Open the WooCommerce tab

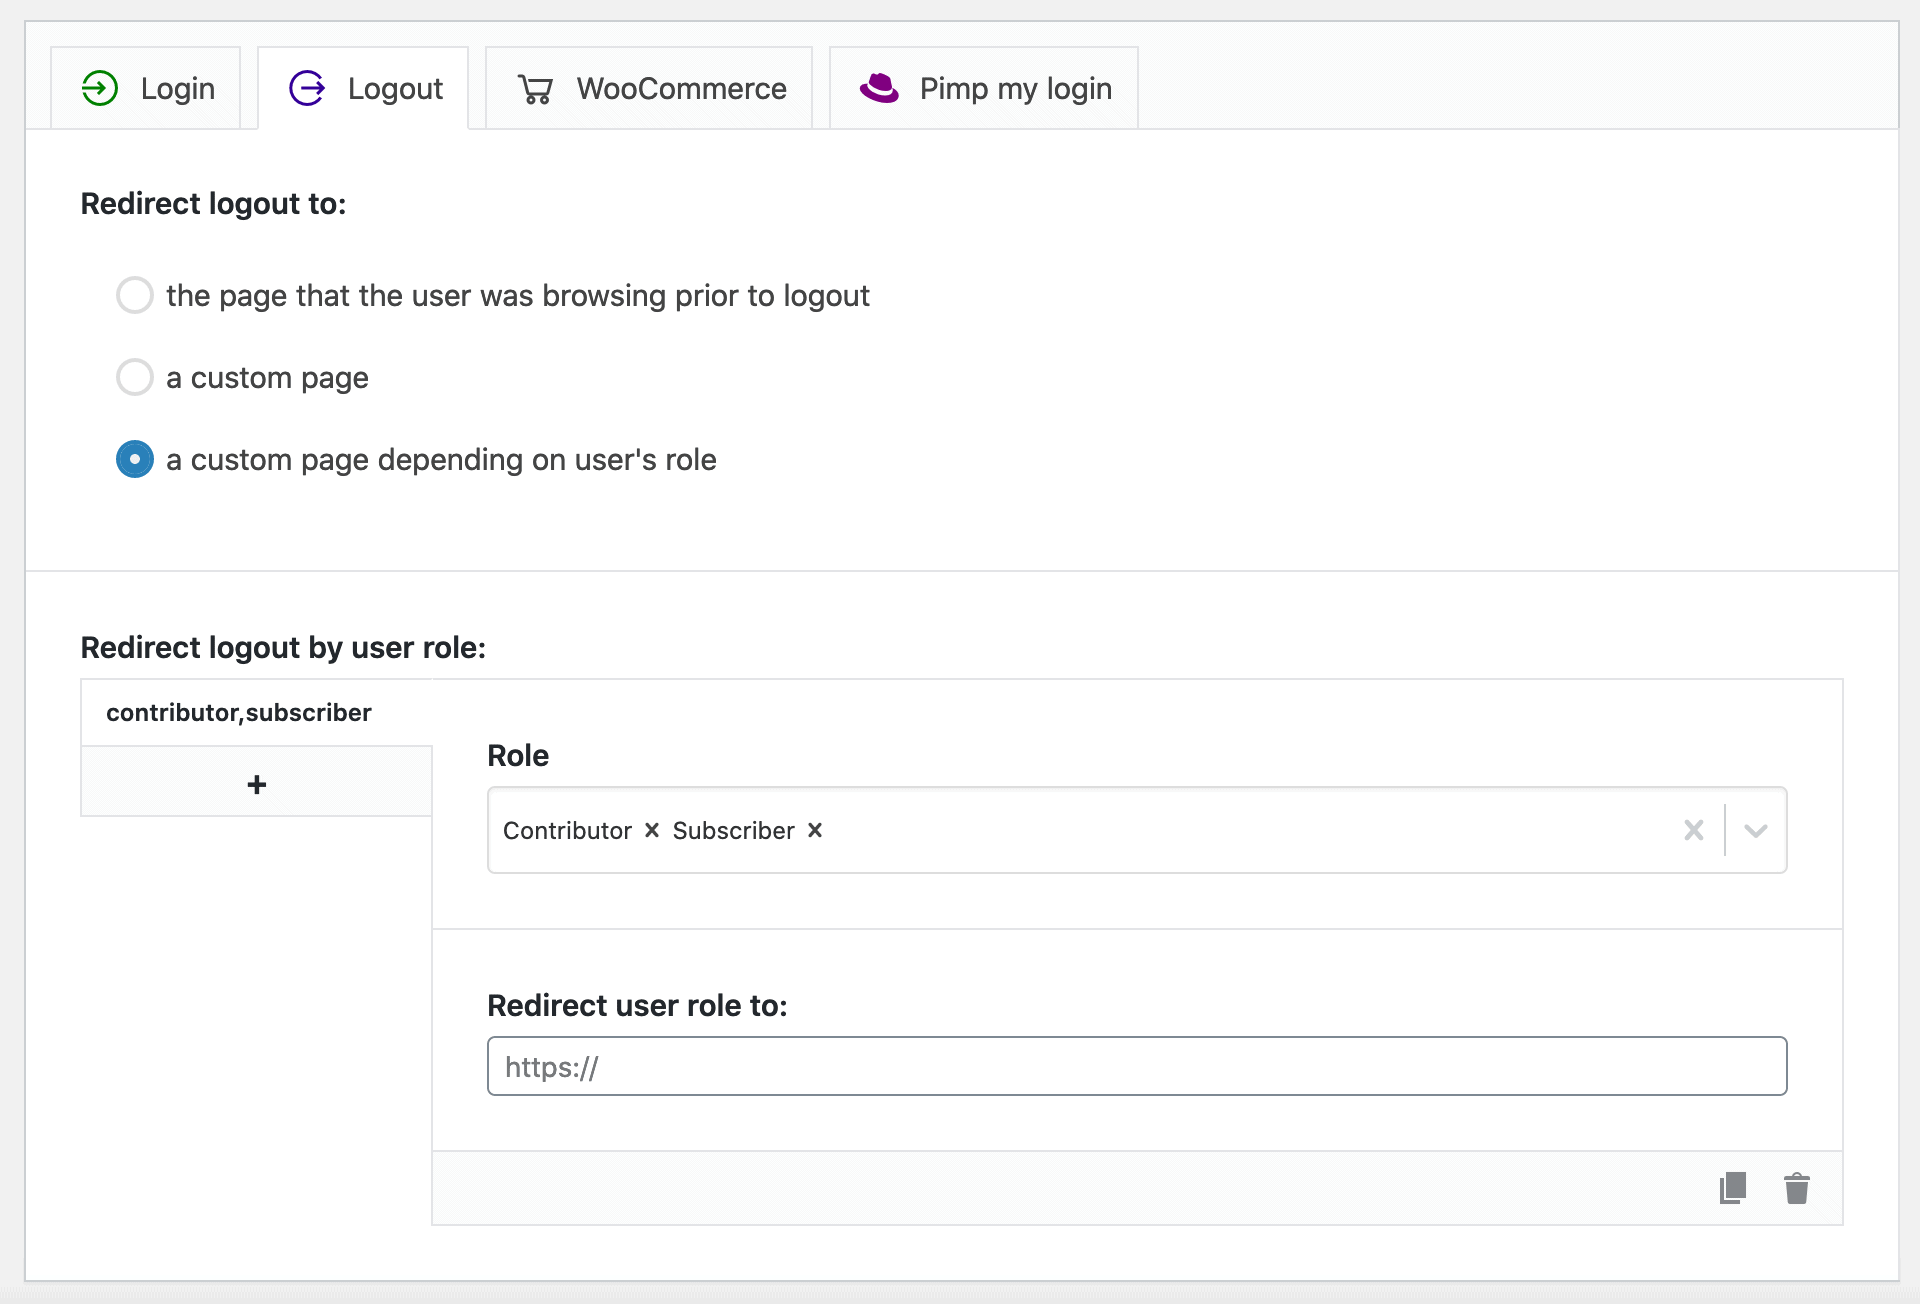click(x=649, y=88)
